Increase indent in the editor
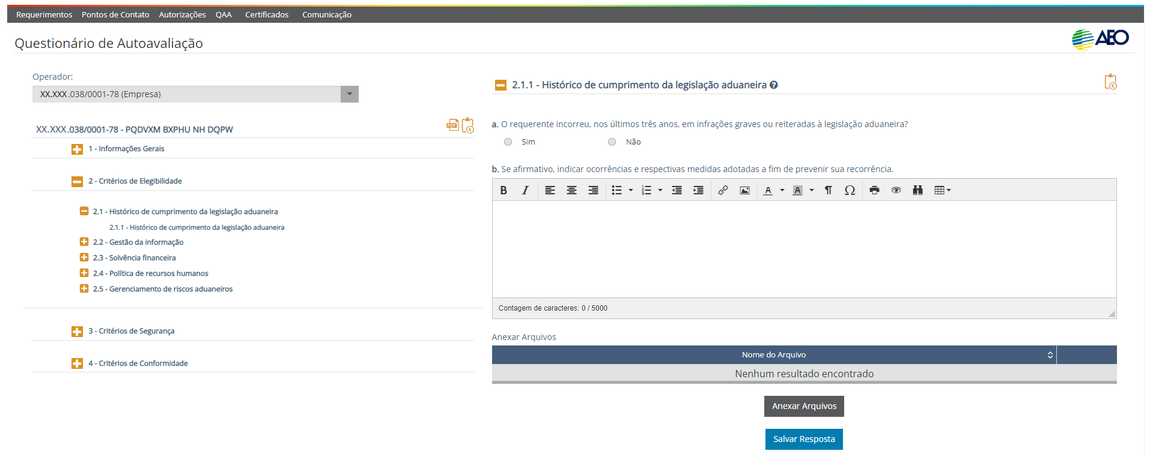Image resolution: width=1150 pixels, height=457 pixels. (x=698, y=190)
